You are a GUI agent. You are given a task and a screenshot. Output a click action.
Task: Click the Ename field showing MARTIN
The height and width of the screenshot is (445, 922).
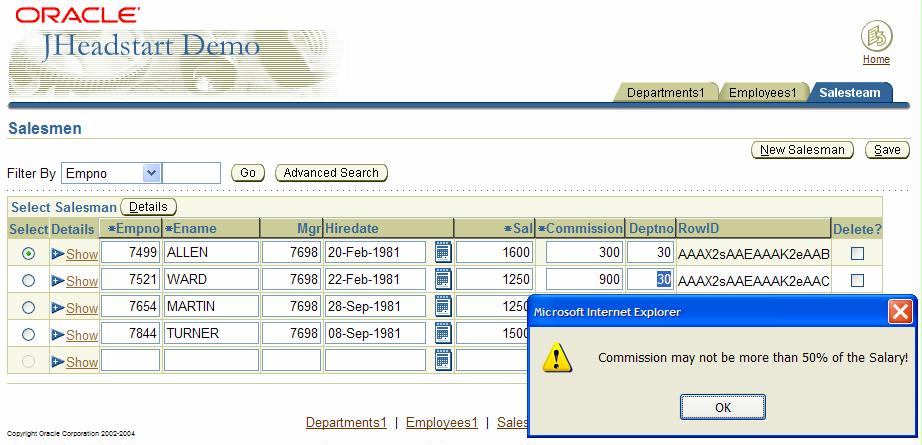tap(211, 306)
